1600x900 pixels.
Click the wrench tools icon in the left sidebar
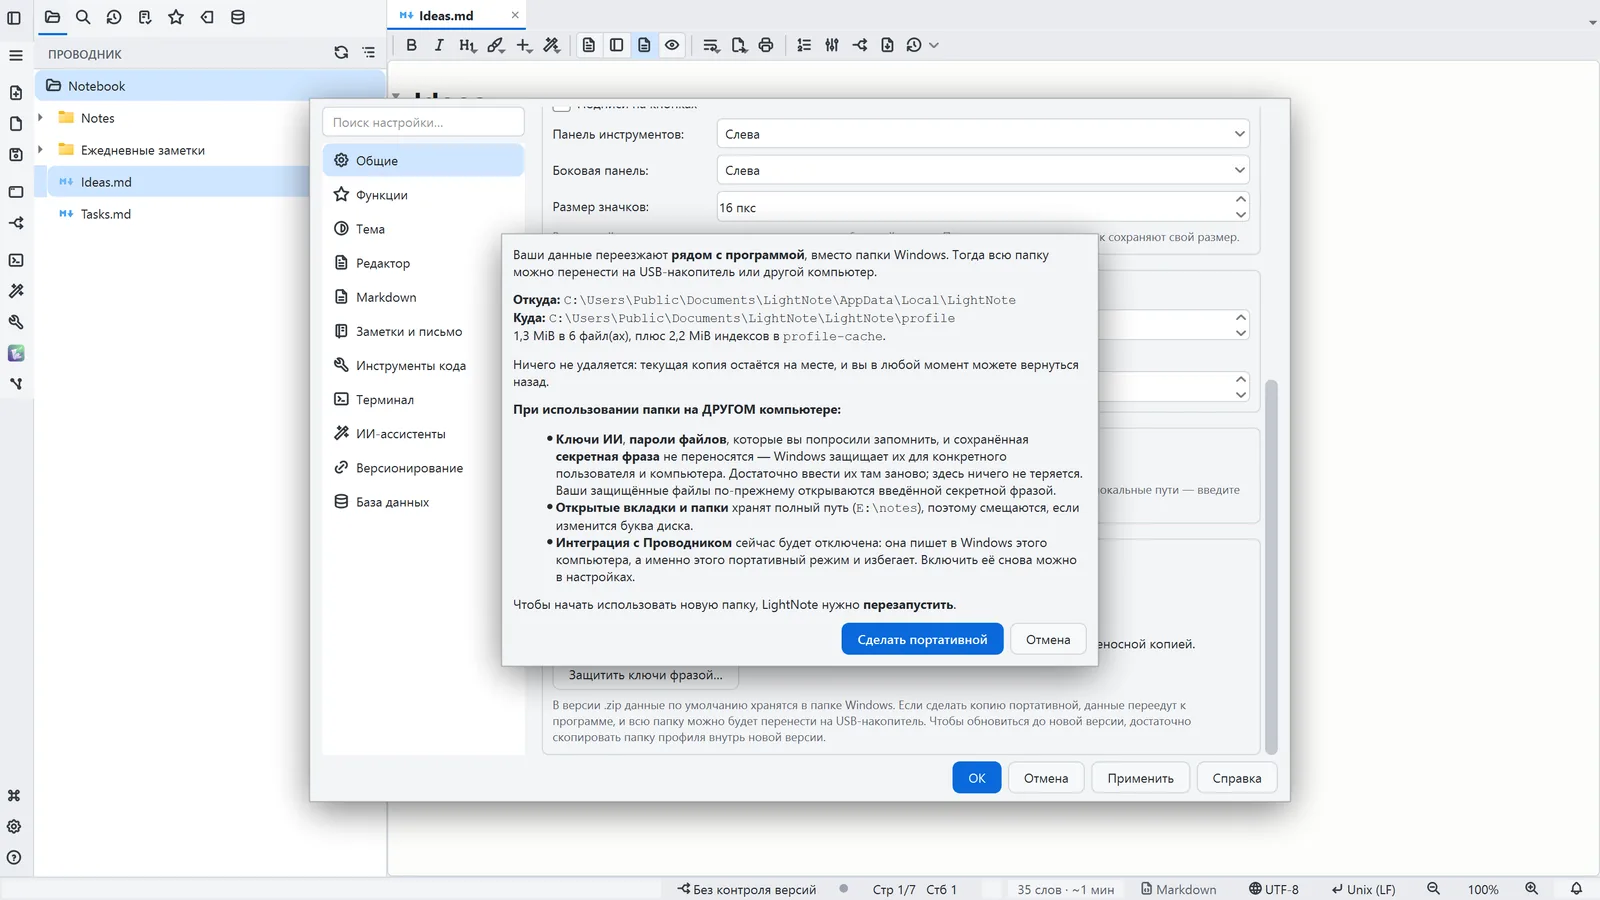click(16, 322)
